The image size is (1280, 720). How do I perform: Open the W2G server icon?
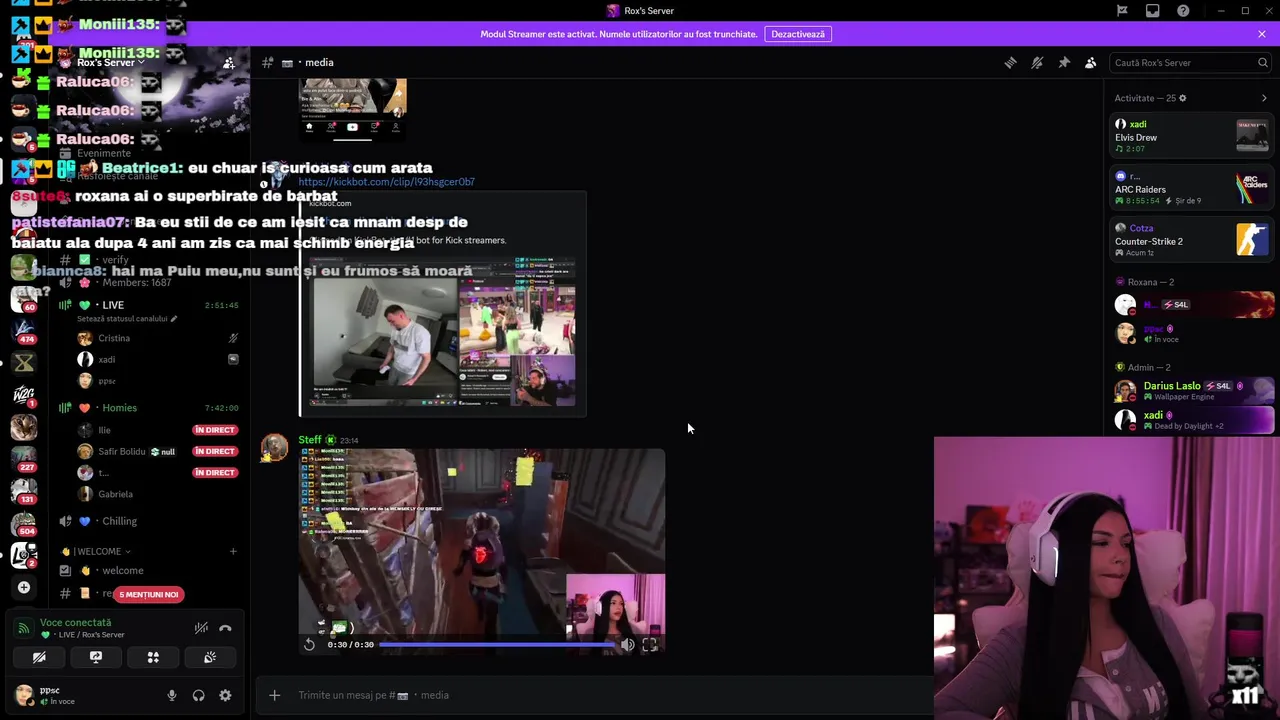point(24,395)
